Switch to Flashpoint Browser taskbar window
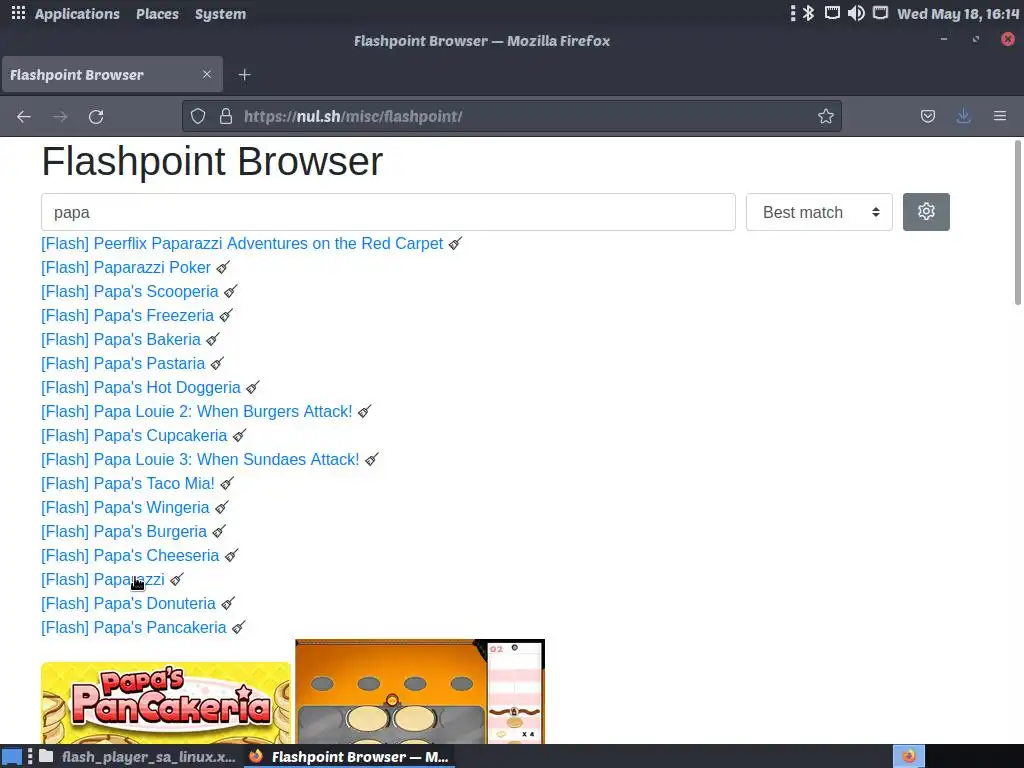The image size is (1024, 768). tap(349, 757)
